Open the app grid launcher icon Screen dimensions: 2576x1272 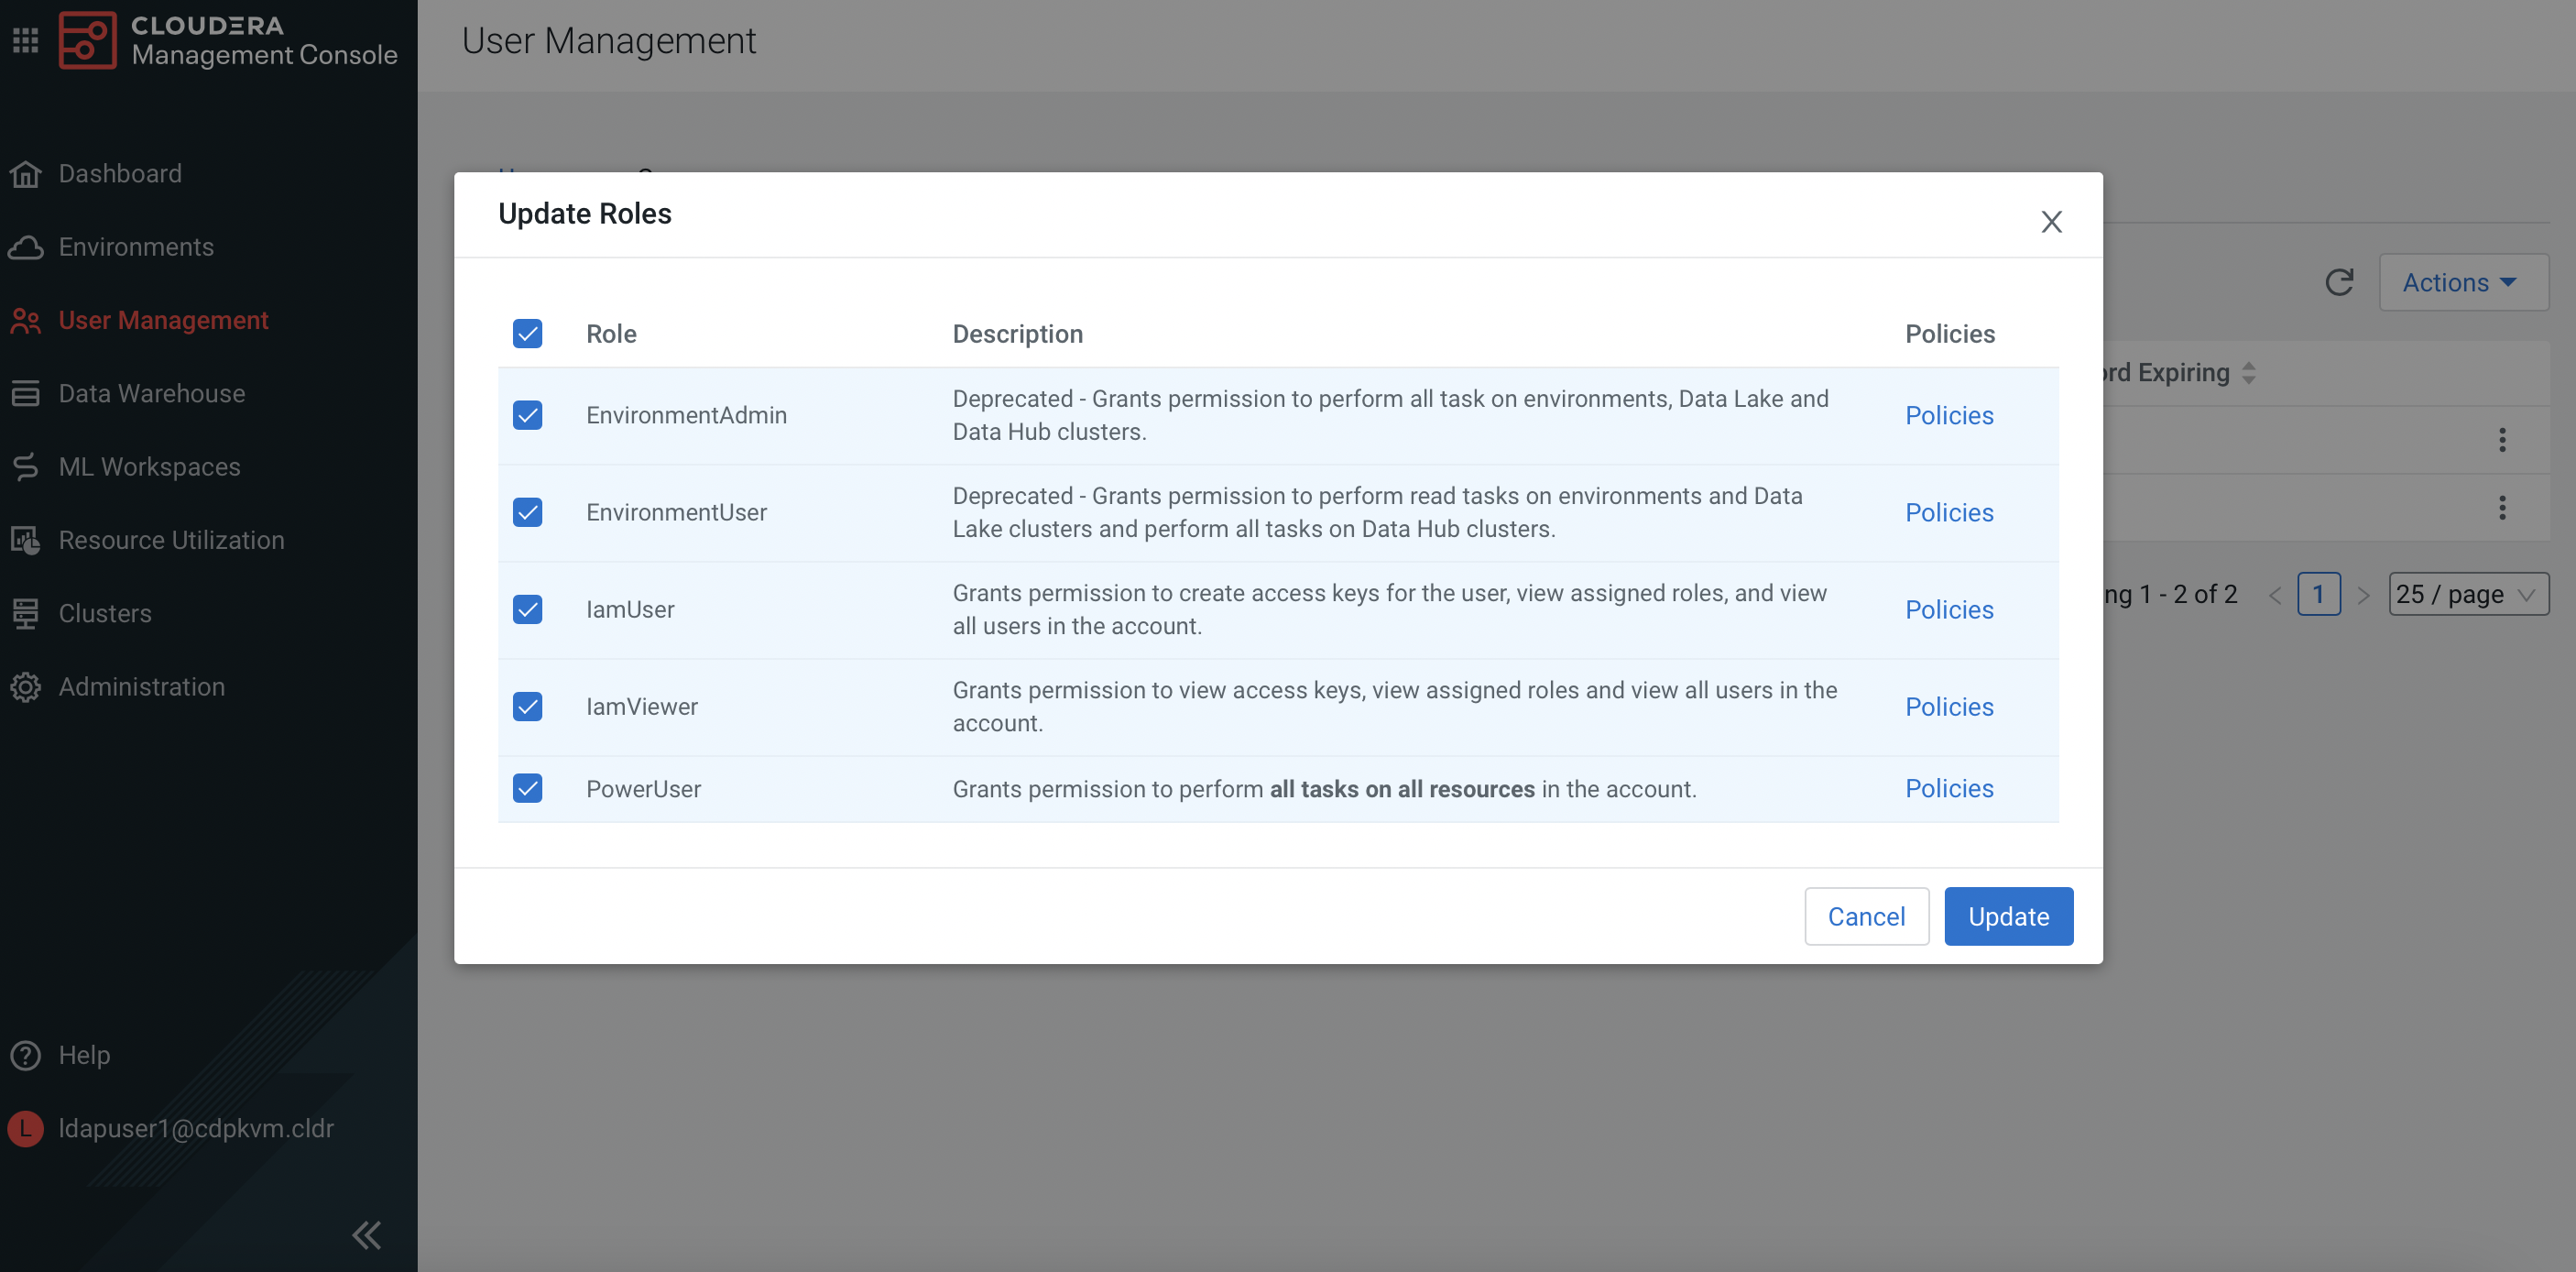coord(25,40)
